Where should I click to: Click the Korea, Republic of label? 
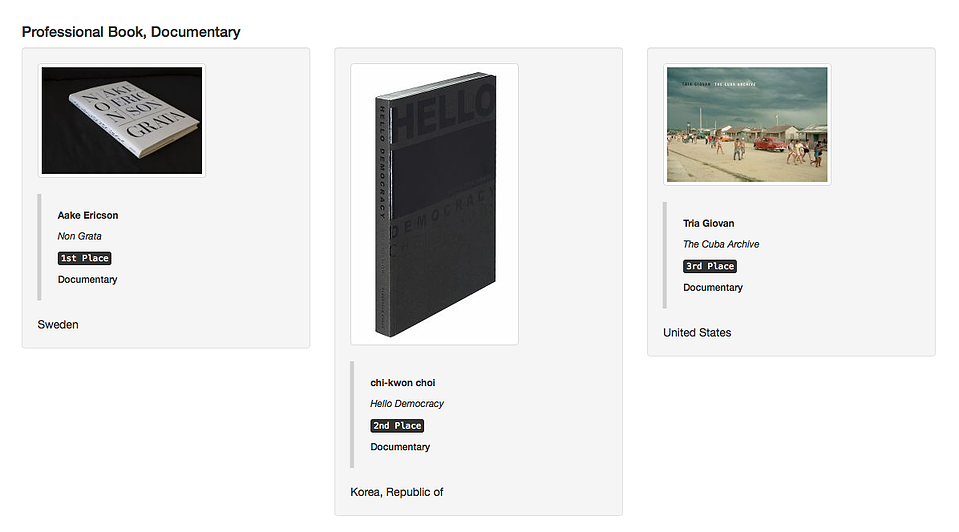tap(396, 492)
